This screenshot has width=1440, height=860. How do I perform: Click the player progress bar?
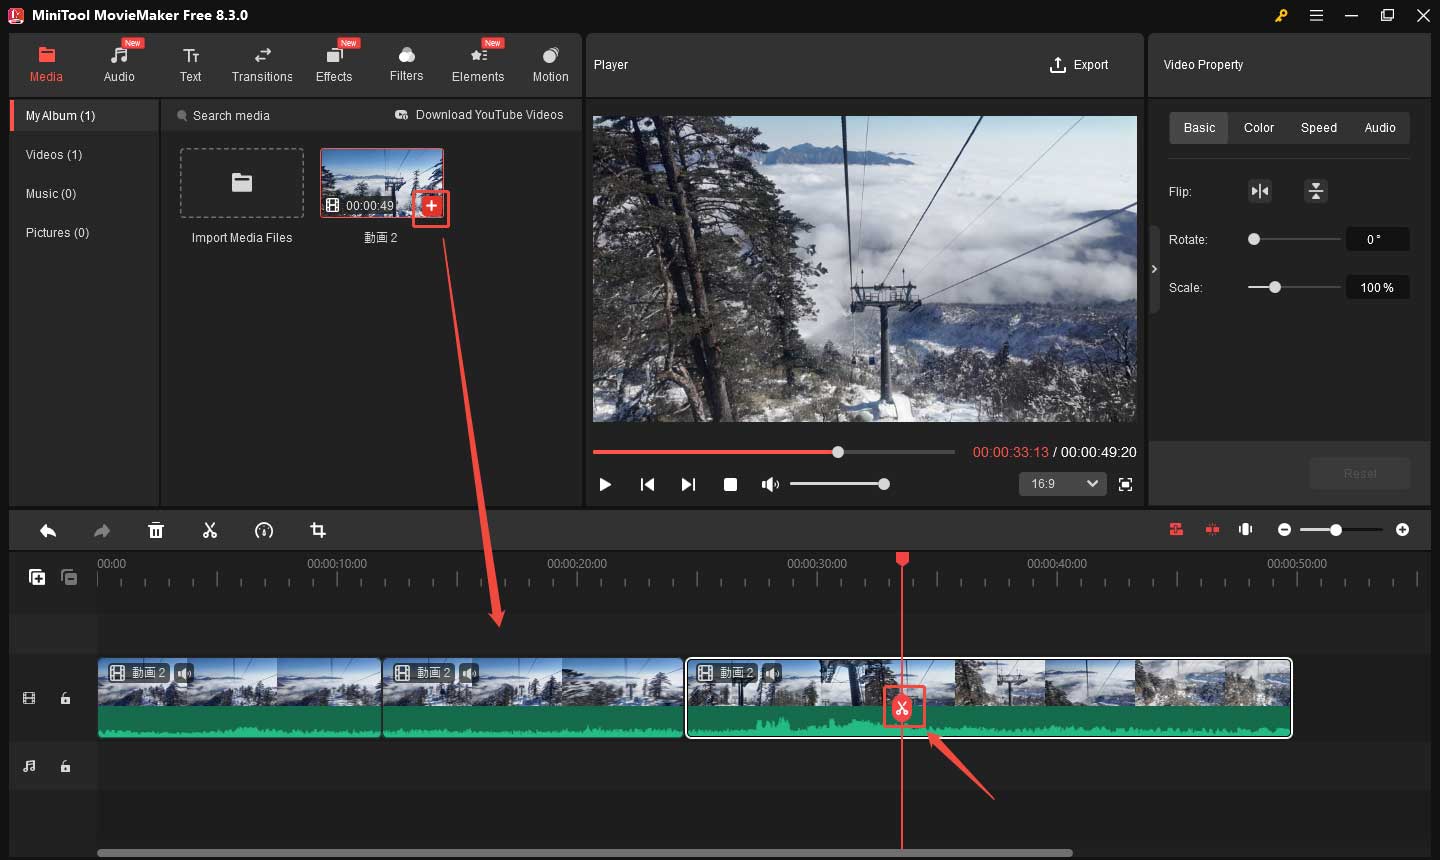(773, 452)
